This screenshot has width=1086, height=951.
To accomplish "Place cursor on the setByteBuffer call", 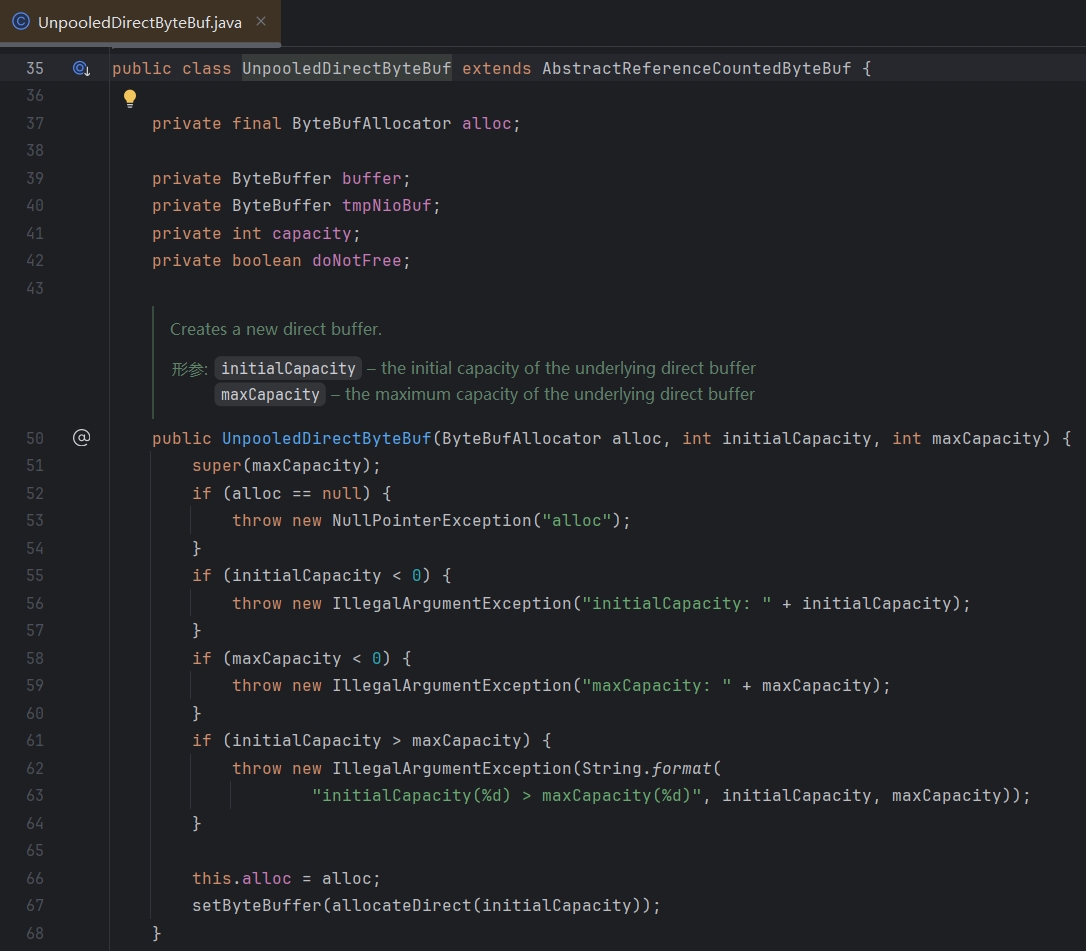I will (257, 905).
